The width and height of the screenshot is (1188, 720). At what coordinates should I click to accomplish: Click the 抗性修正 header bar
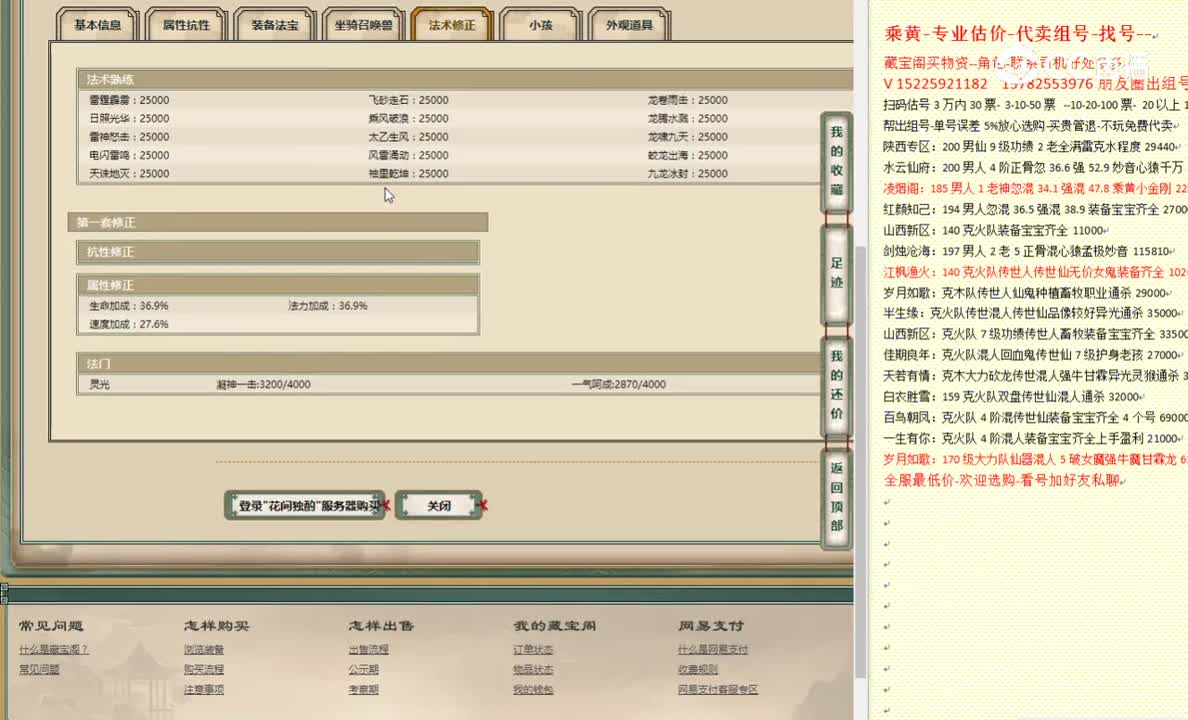point(278,252)
